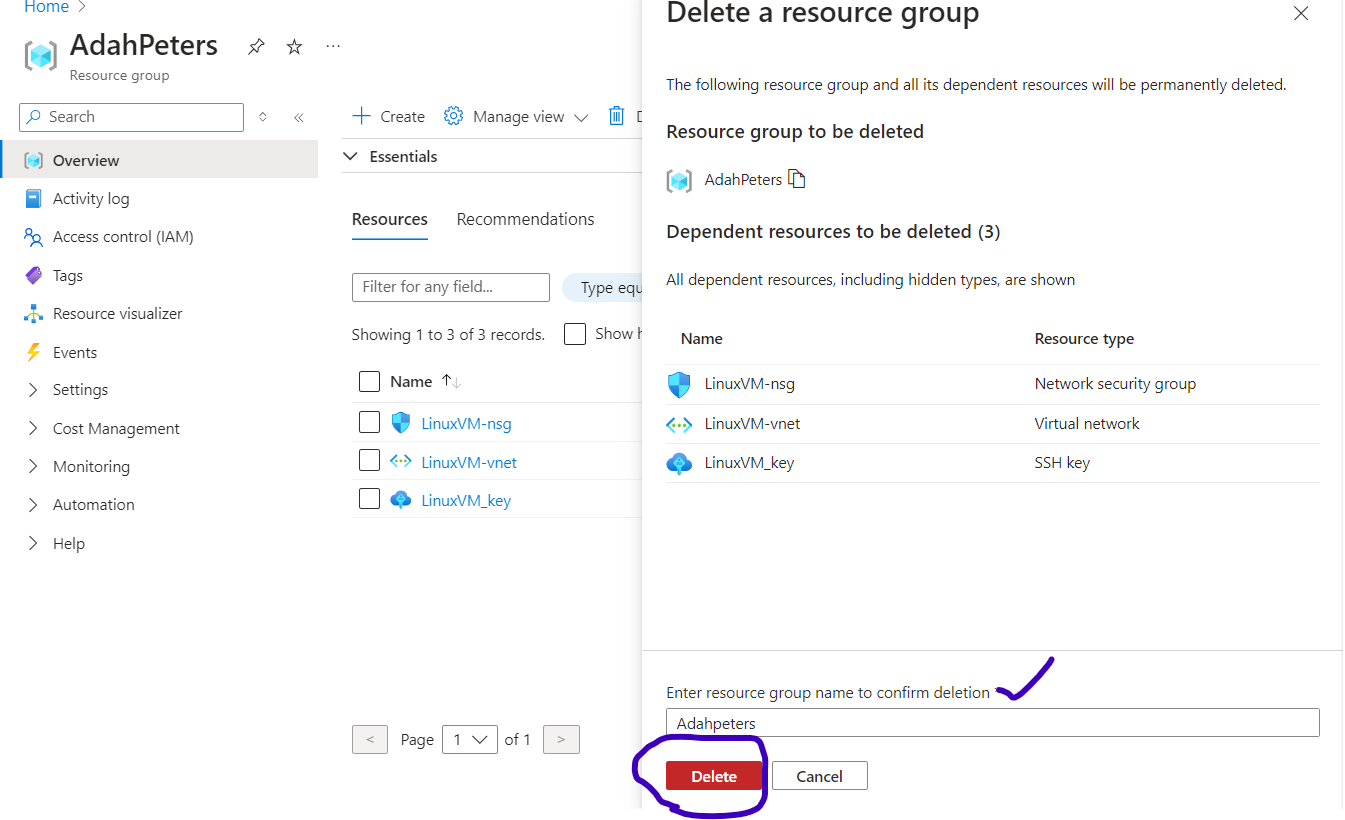The image size is (1345, 820).
Task: Click the resource group name confirmation field
Action: 993,723
